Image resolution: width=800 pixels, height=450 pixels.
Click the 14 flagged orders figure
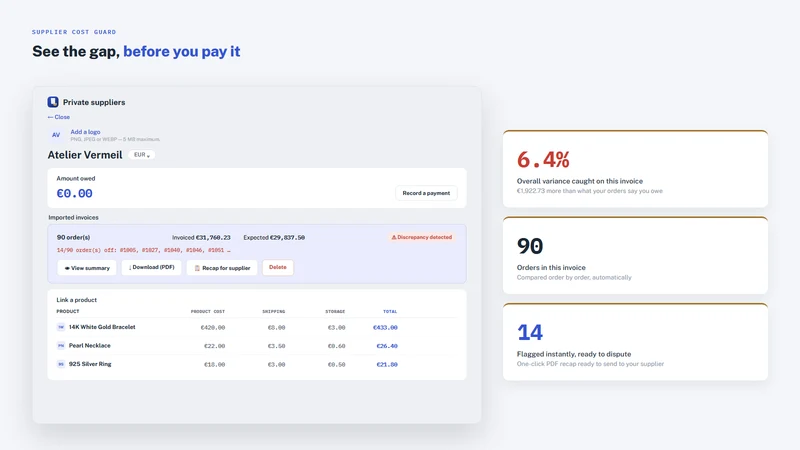(x=530, y=333)
